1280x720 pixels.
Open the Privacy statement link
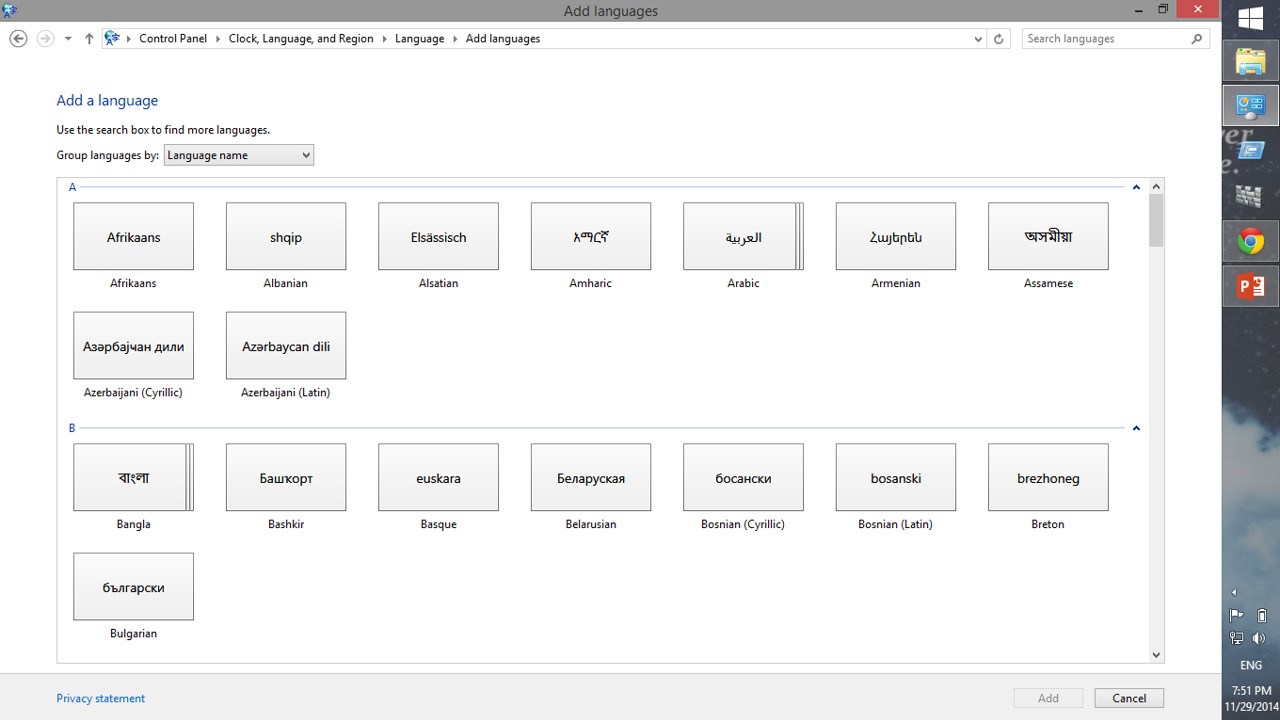point(101,698)
